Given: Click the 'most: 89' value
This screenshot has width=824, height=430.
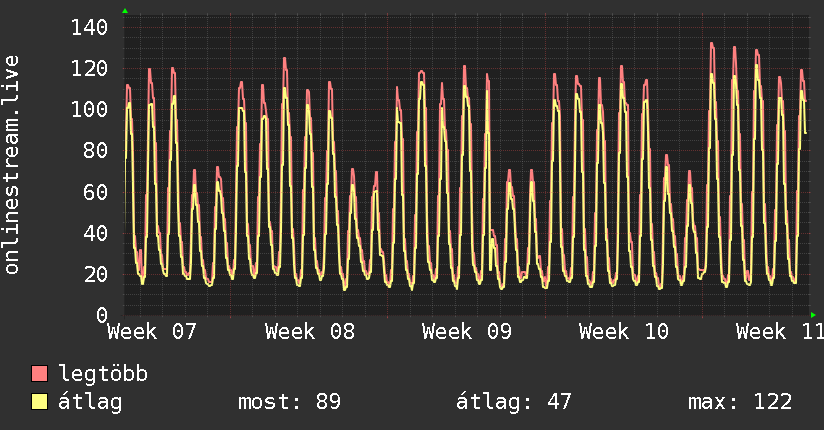Looking at the screenshot, I should [x=289, y=402].
